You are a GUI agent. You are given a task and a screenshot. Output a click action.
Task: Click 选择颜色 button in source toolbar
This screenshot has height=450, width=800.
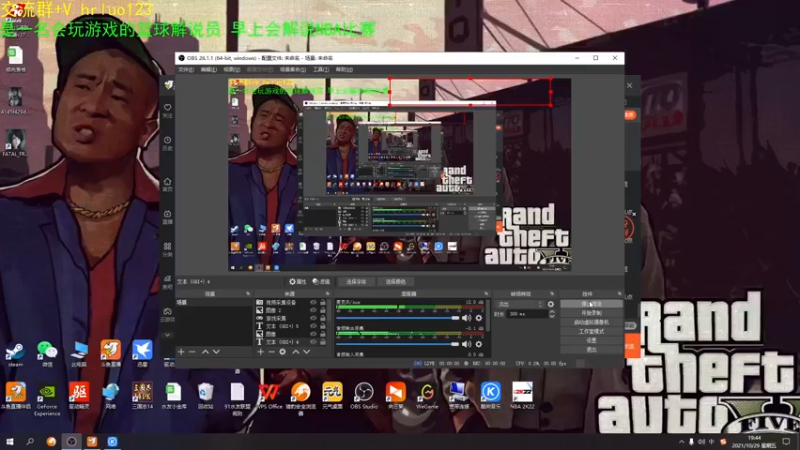(x=395, y=282)
